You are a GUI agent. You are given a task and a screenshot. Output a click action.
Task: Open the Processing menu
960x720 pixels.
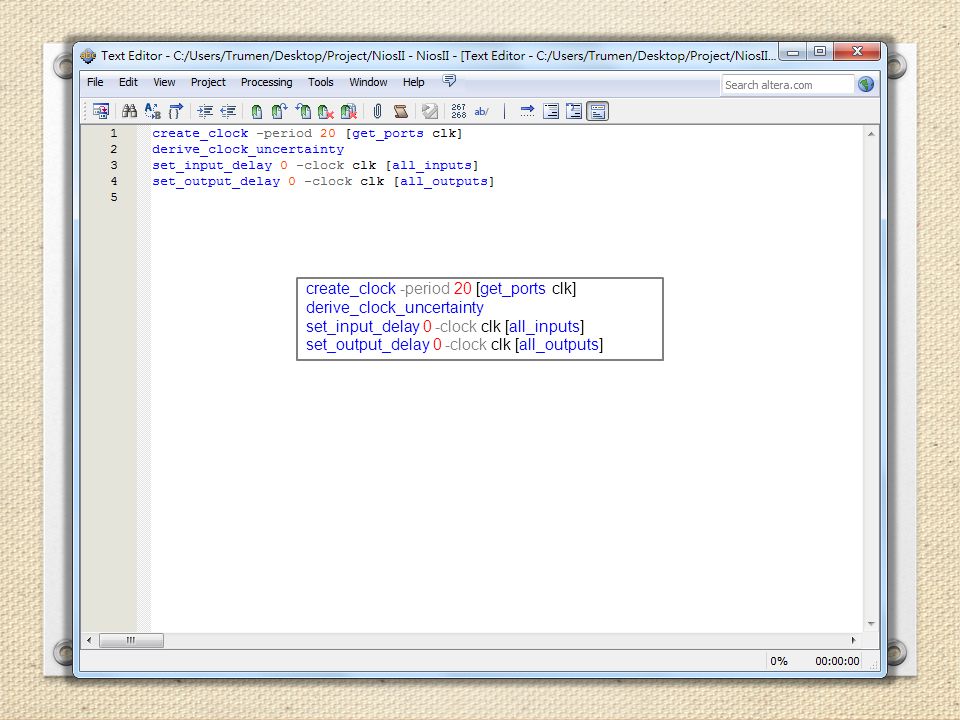point(266,82)
